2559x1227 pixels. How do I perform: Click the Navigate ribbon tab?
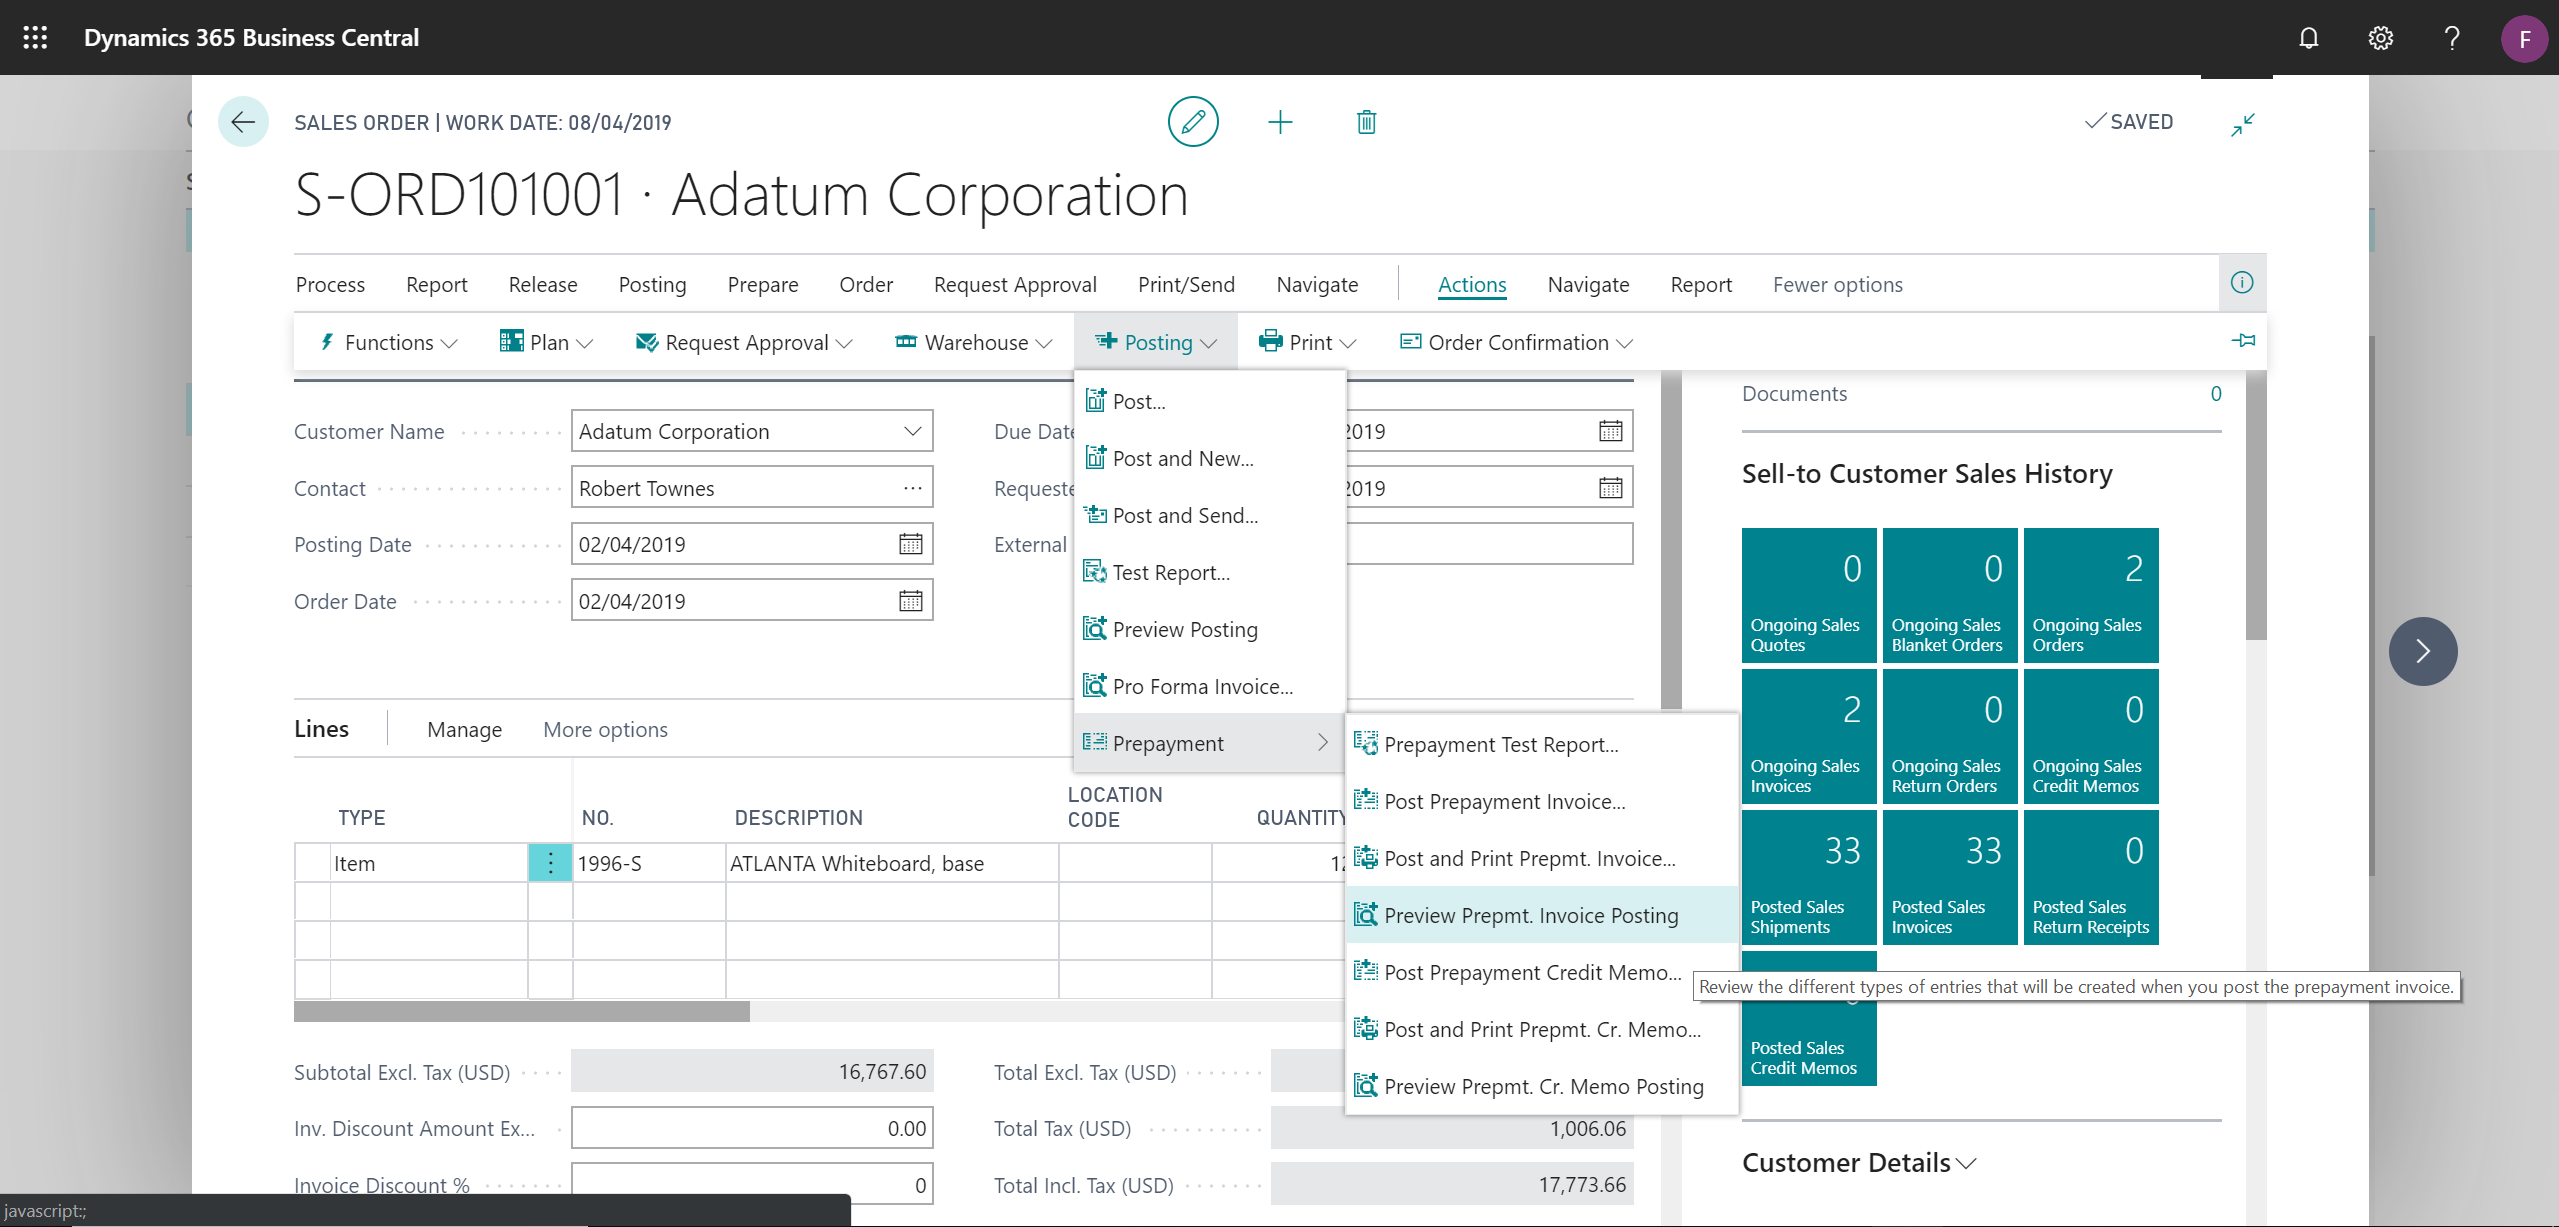pos(1317,284)
